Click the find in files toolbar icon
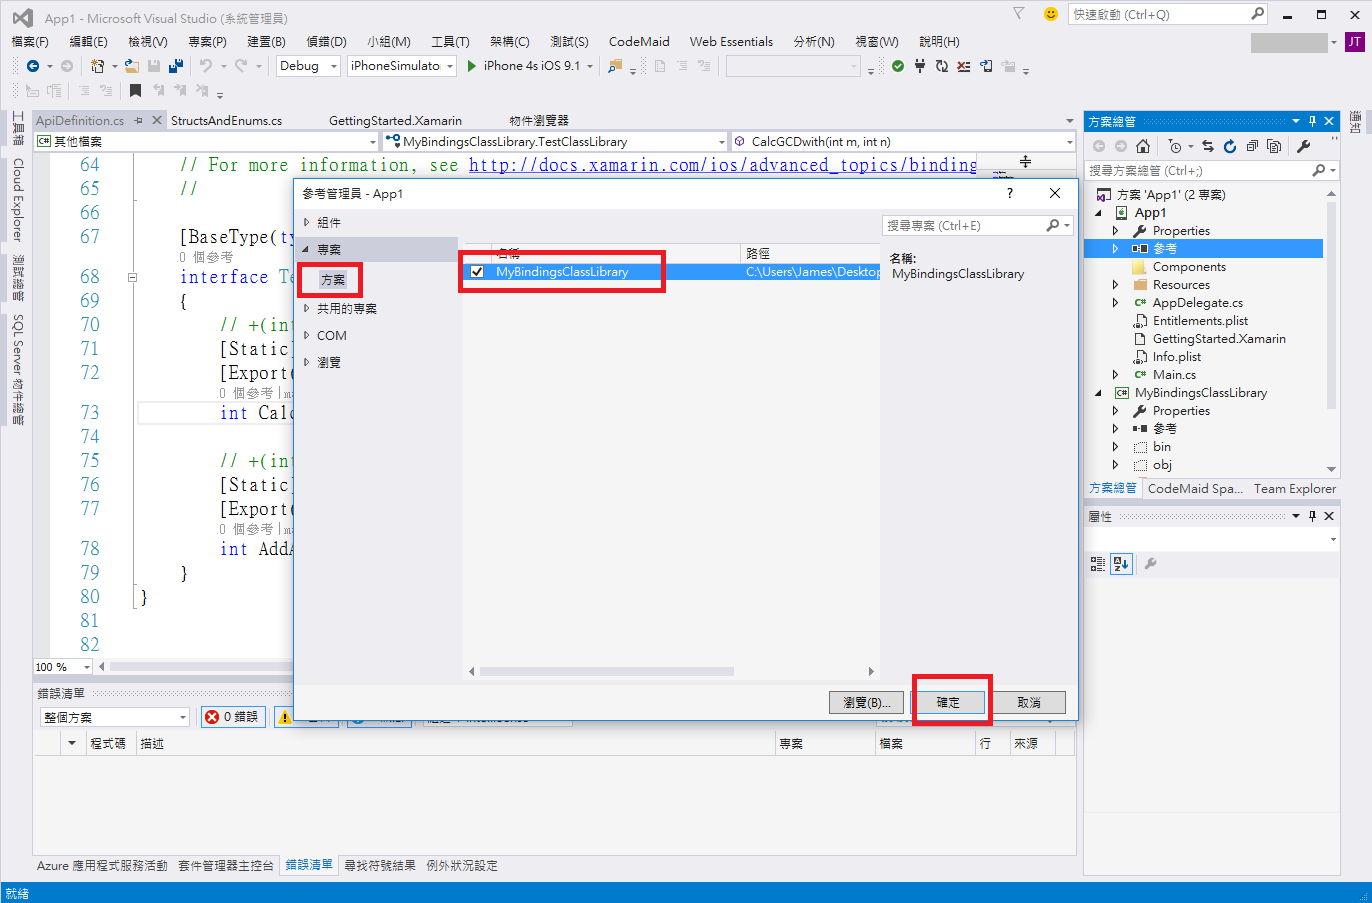This screenshot has height=903, width=1372. coord(615,66)
